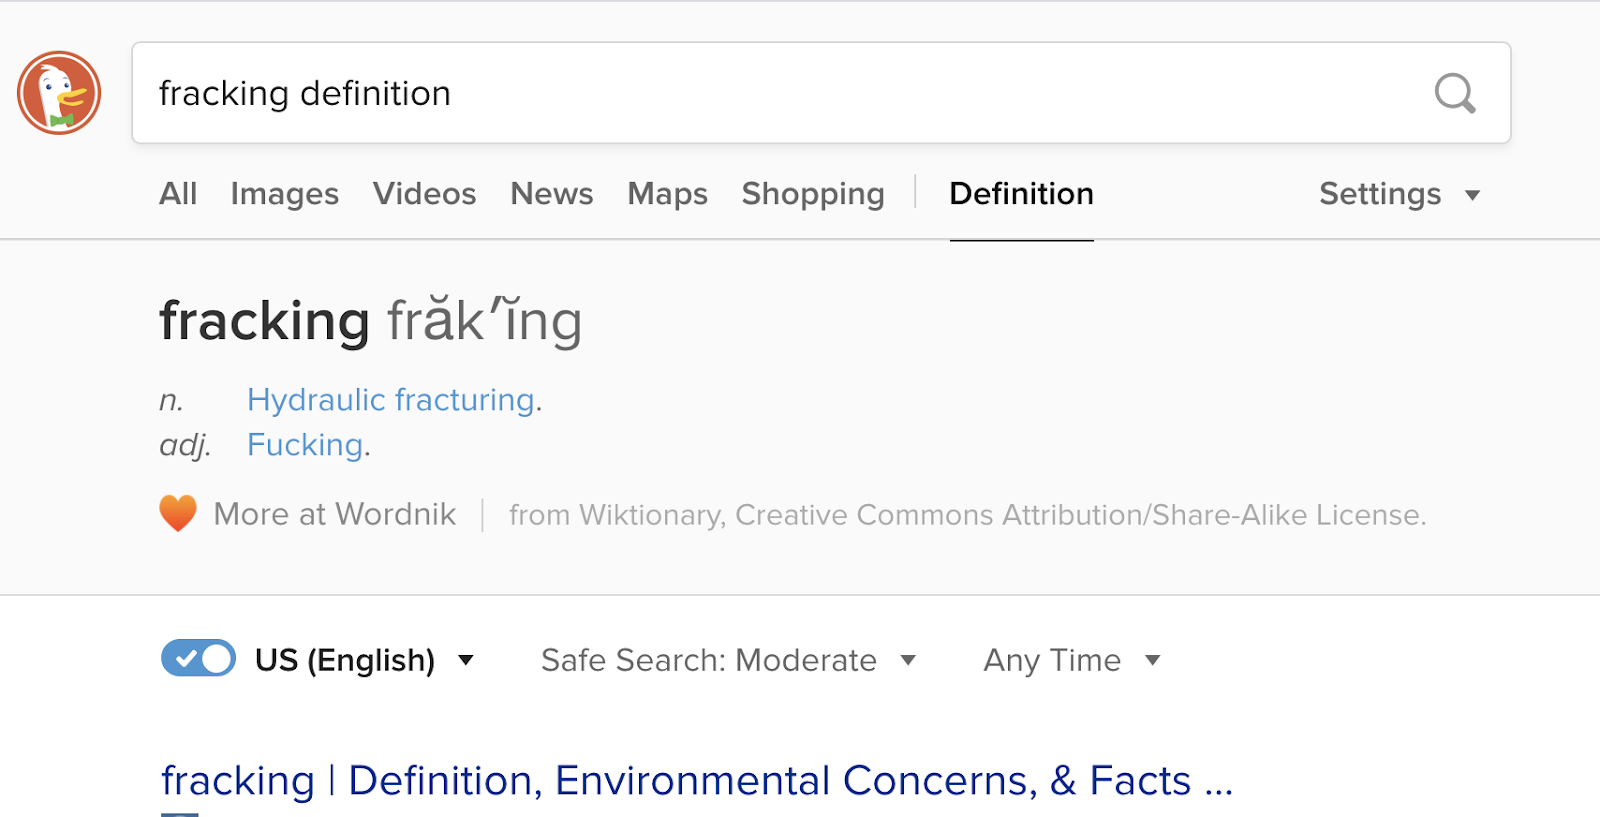The width and height of the screenshot is (1600, 817).
Task: Click More at Wordnik
Action: pyautogui.click(x=333, y=513)
